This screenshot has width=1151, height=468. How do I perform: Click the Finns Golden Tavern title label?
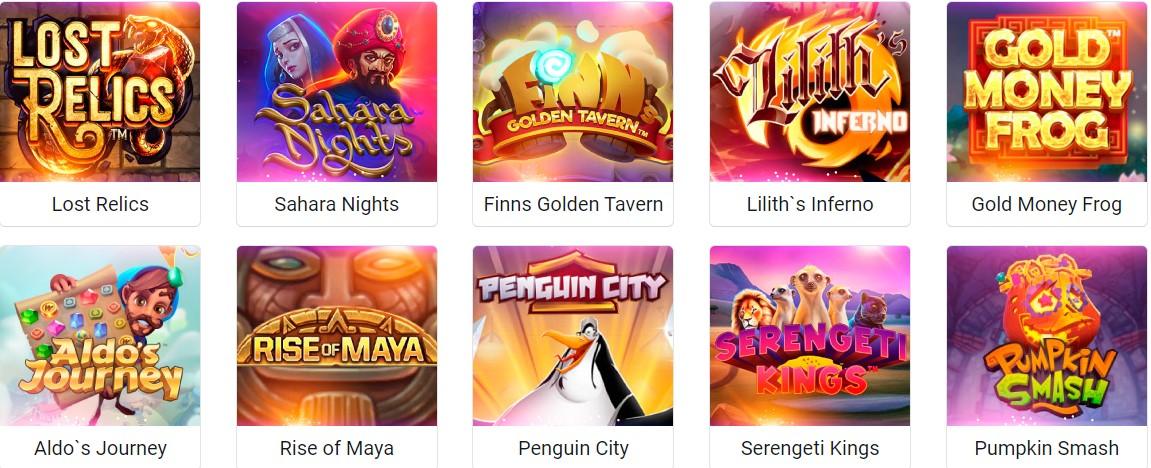tap(573, 204)
